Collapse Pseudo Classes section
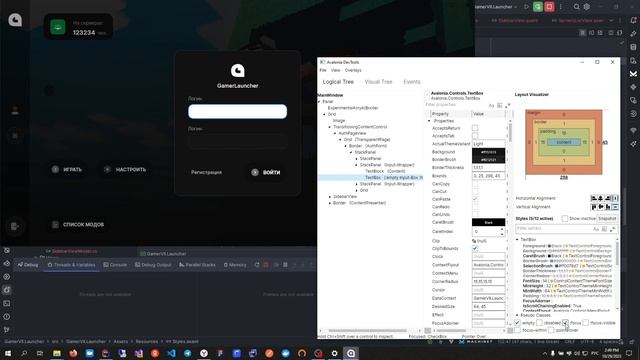The height and width of the screenshot is (360, 640). (x=517, y=315)
